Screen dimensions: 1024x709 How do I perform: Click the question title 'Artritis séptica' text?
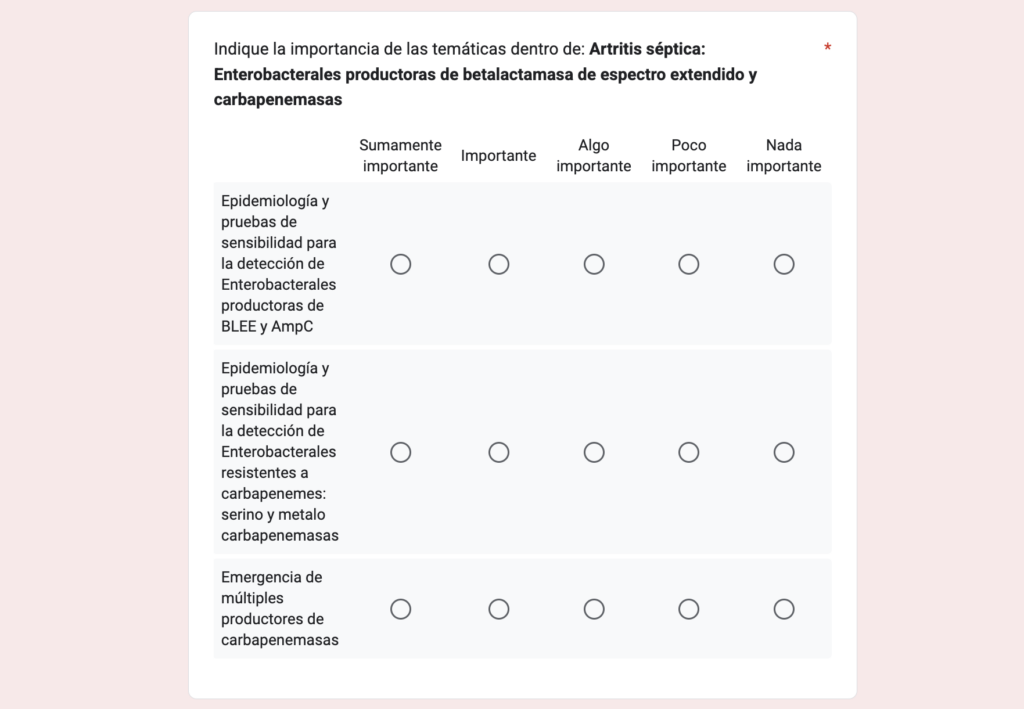647,48
